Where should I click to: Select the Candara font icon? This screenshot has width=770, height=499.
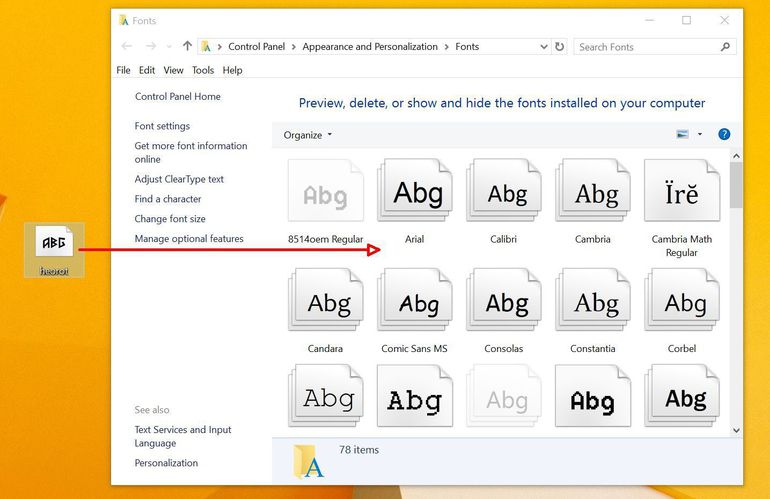(326, 300)
